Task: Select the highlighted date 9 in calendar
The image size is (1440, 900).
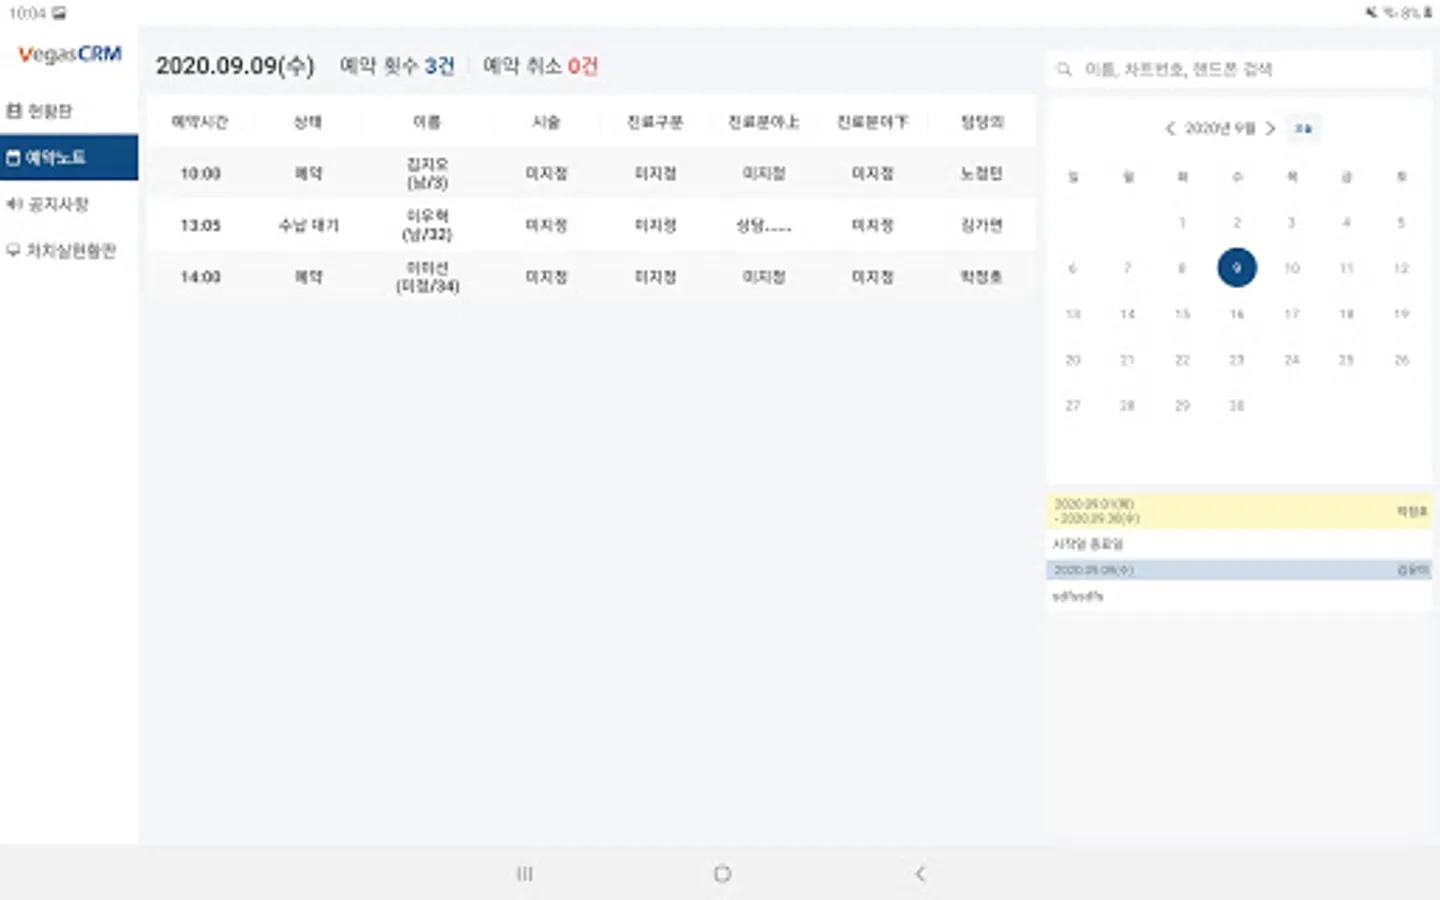Action: click(x=1237, y=268)
